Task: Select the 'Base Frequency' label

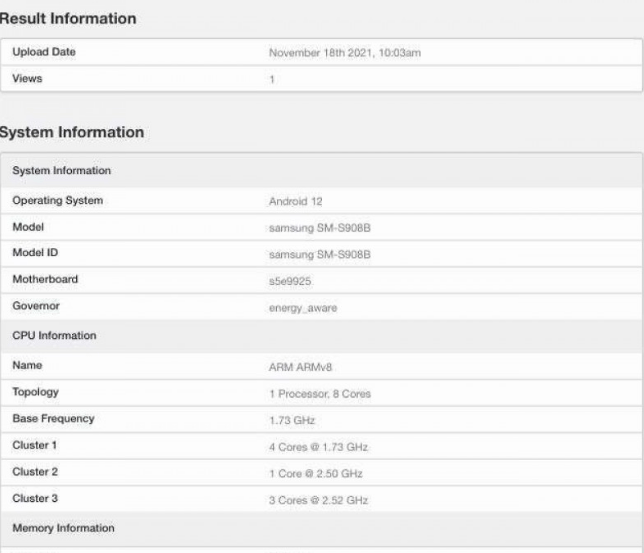Action: pyautogui.click(x=53, y=419)
